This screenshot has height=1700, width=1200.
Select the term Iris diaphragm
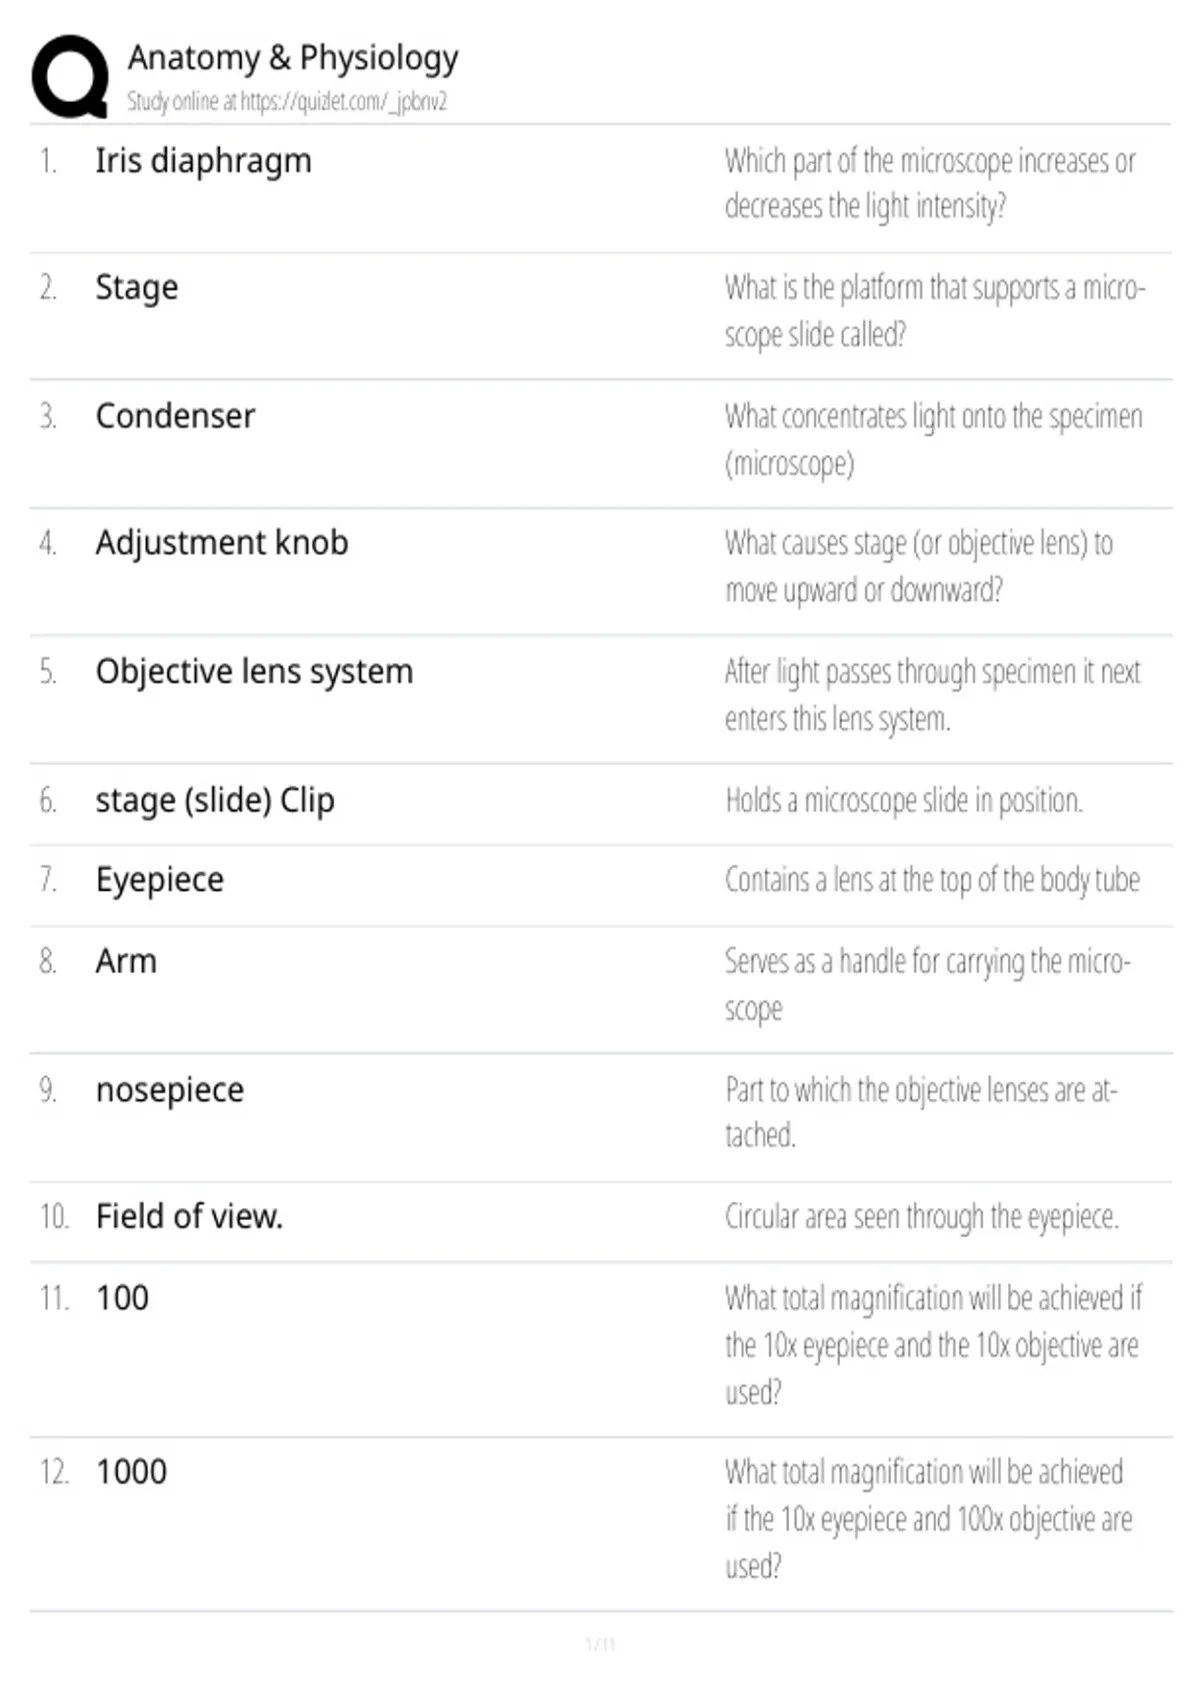click(203, 161)
